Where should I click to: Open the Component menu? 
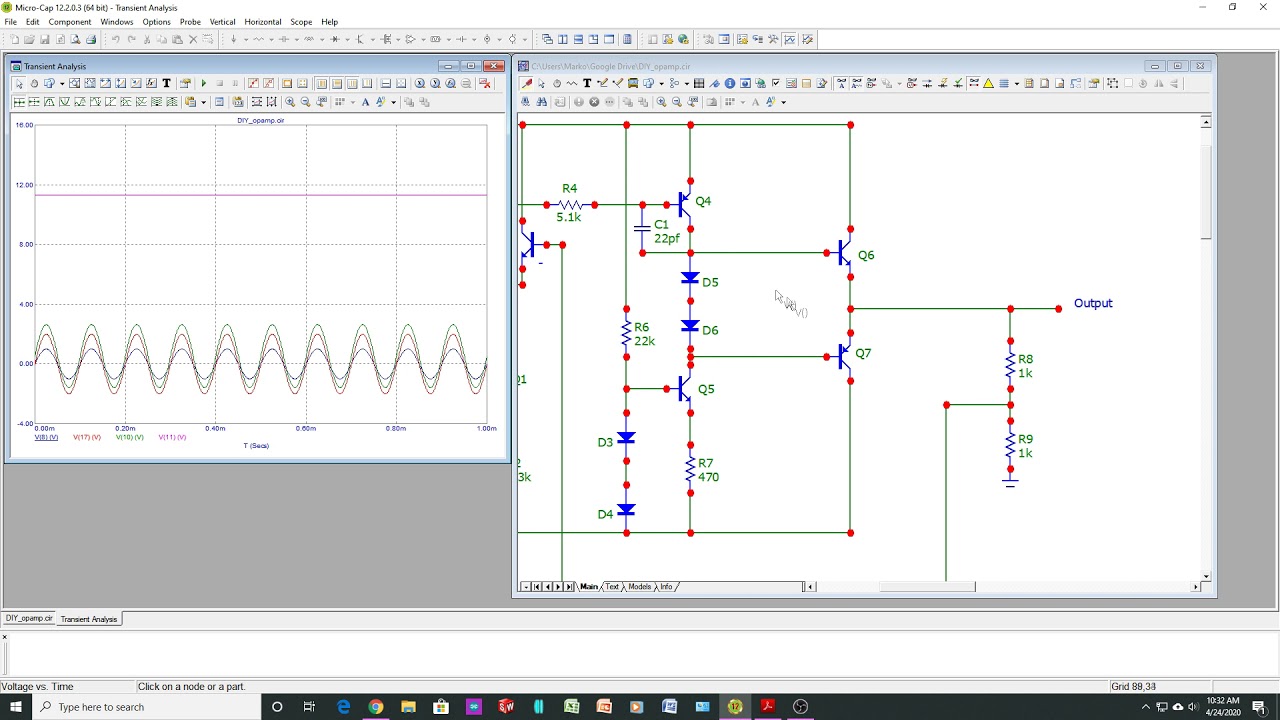[70, 22]
